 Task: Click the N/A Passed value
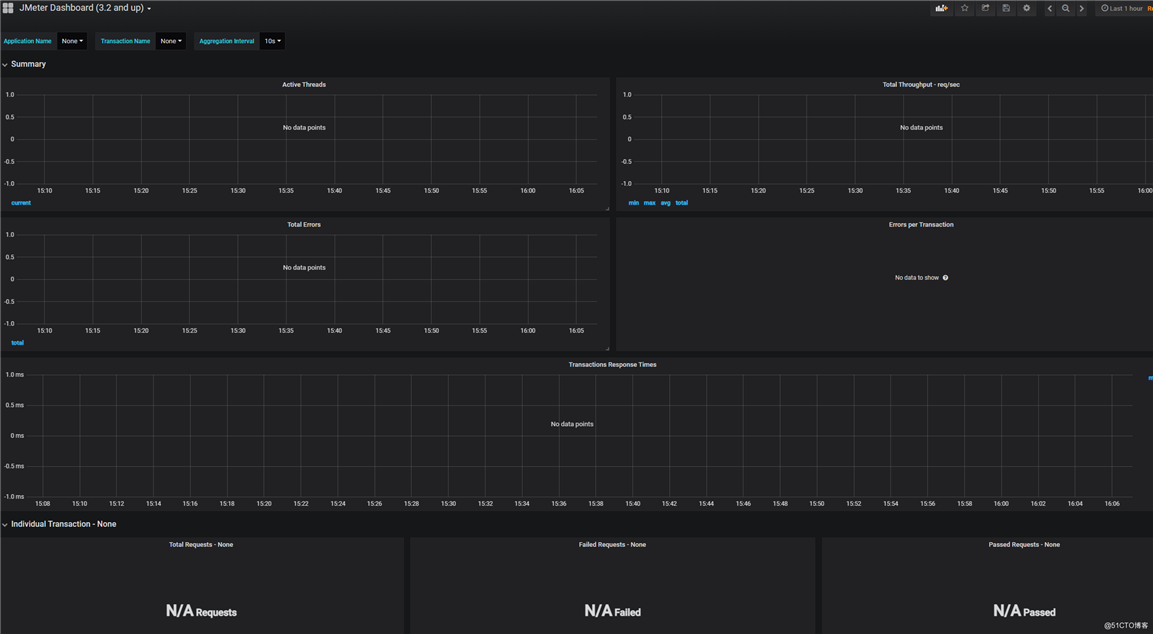(1024, 611)
